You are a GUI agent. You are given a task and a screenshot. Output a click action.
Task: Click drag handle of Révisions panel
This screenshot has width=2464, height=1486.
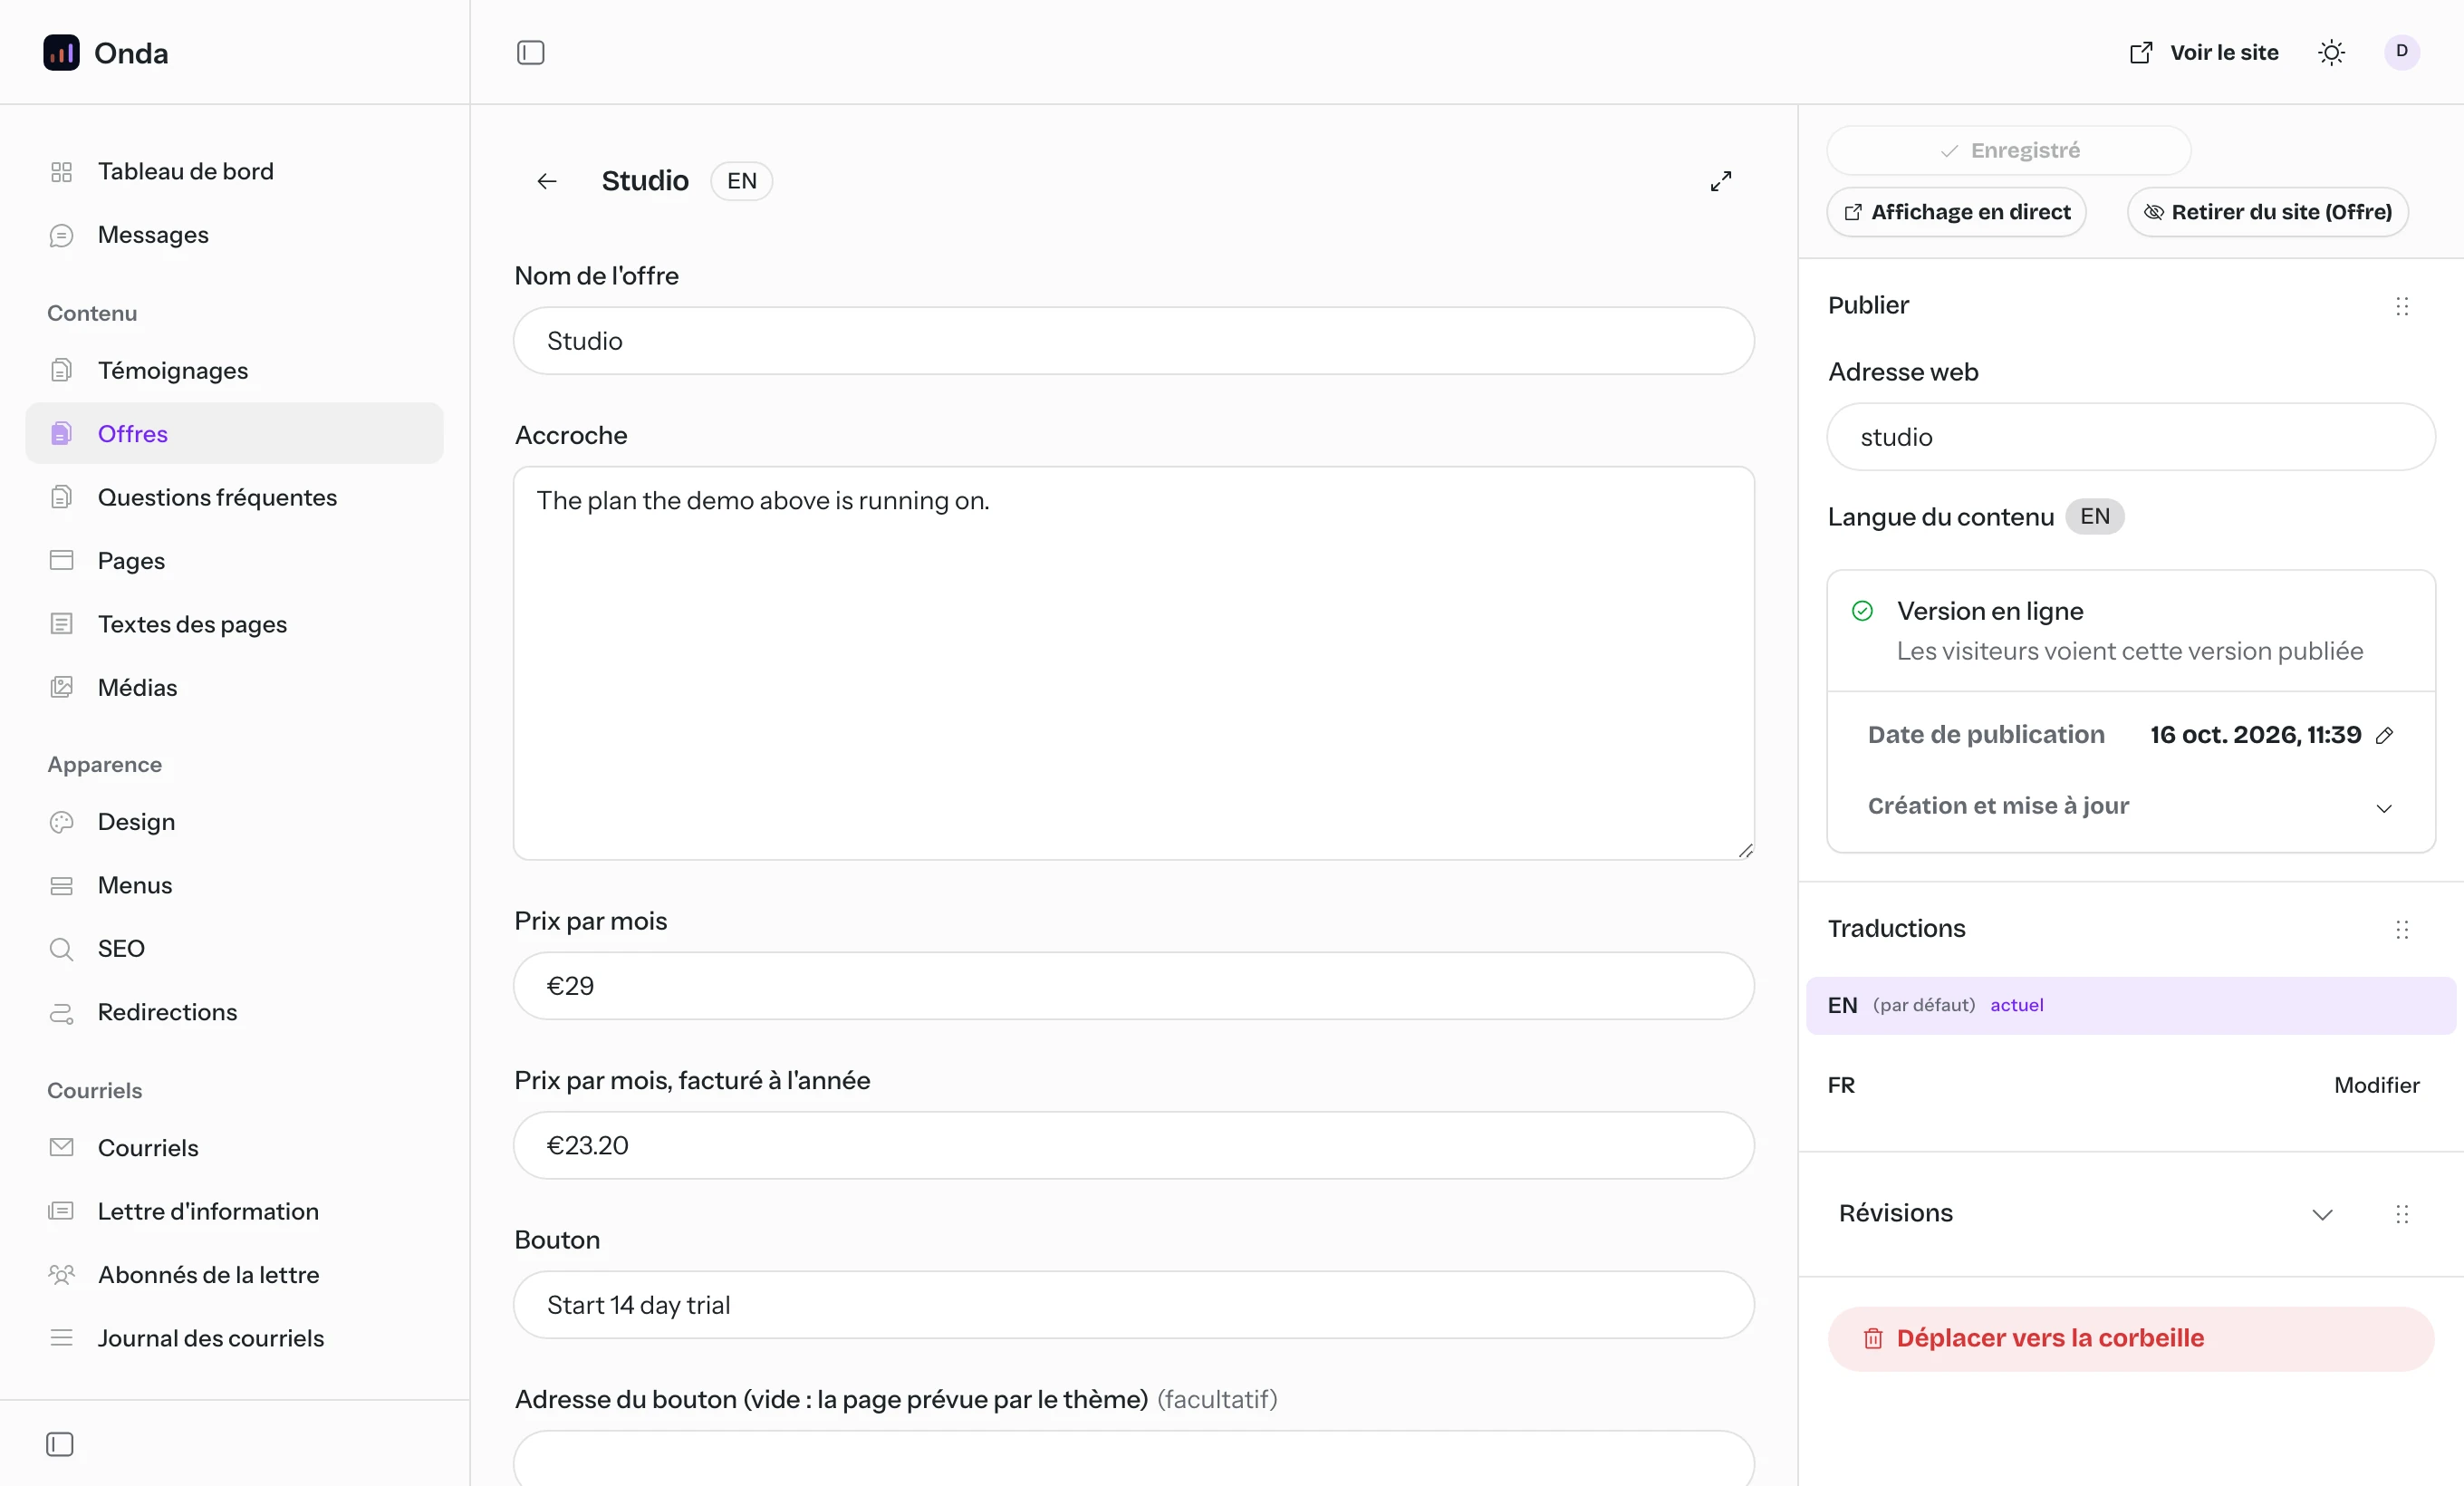(x=2402, y=1214)
